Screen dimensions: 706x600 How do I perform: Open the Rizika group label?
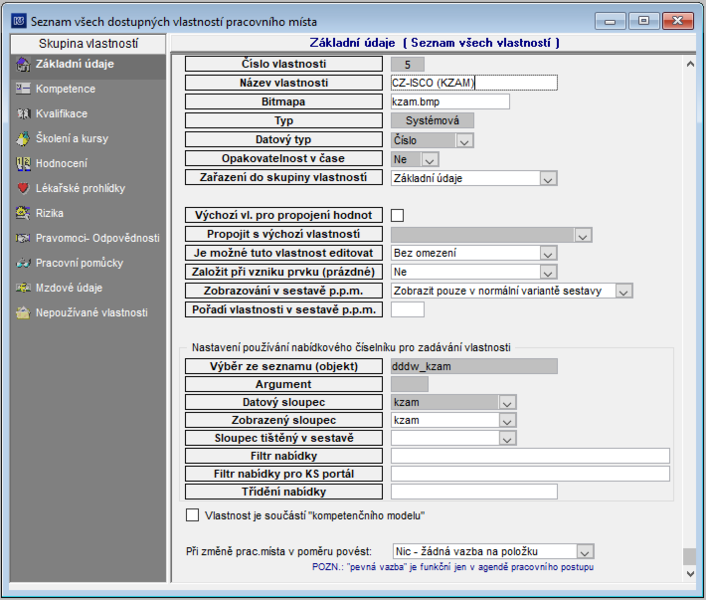[50, 213]
